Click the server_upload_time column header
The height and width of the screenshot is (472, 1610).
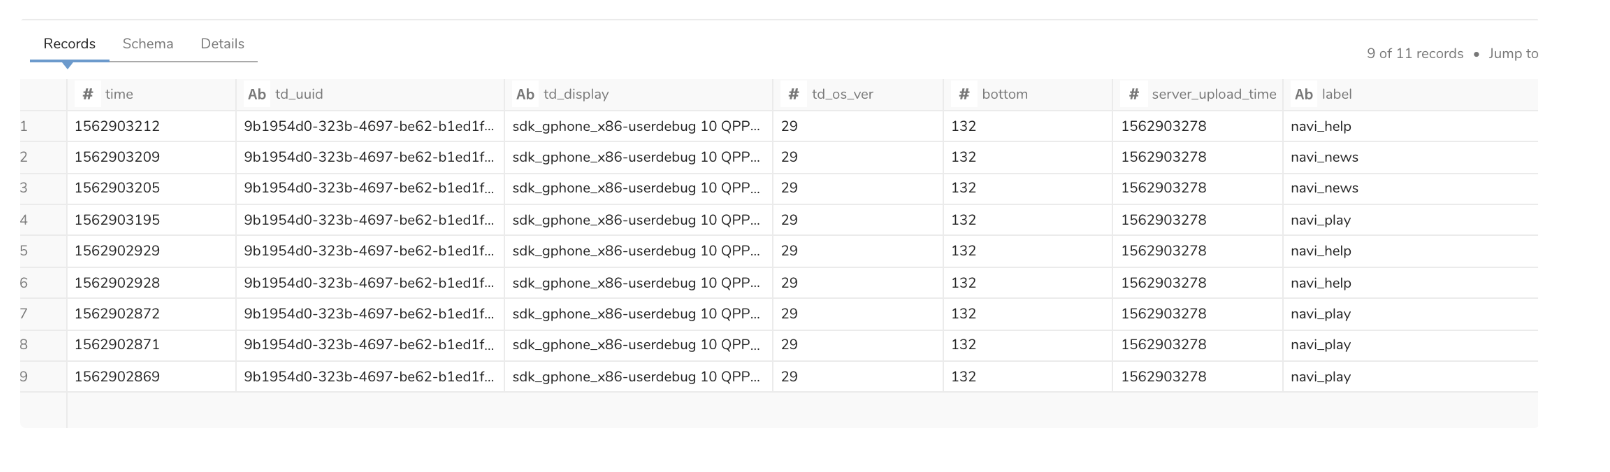coord(1213,94)
